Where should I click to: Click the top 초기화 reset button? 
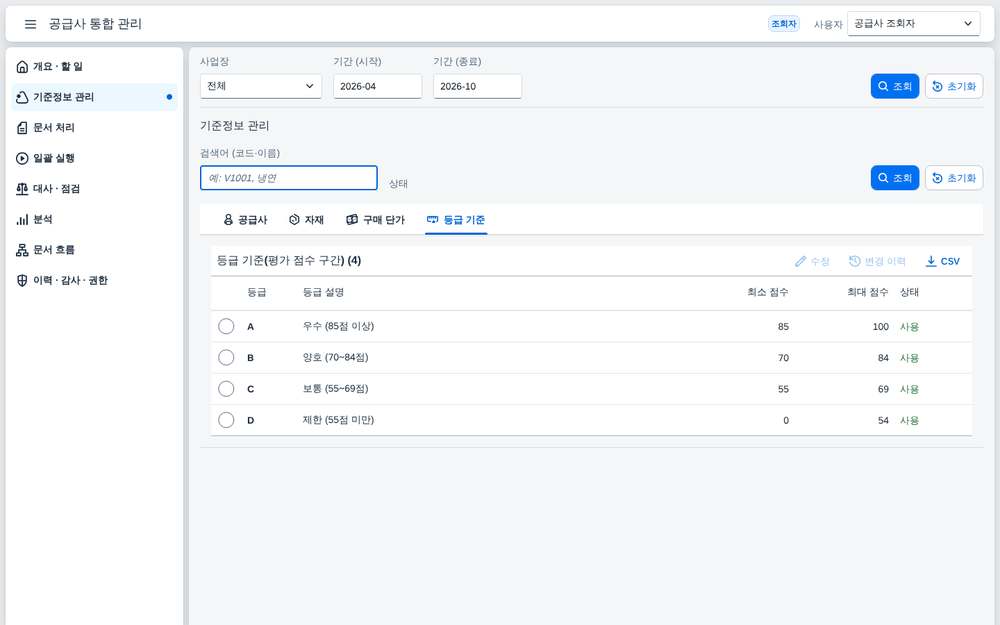pos(954,86)
